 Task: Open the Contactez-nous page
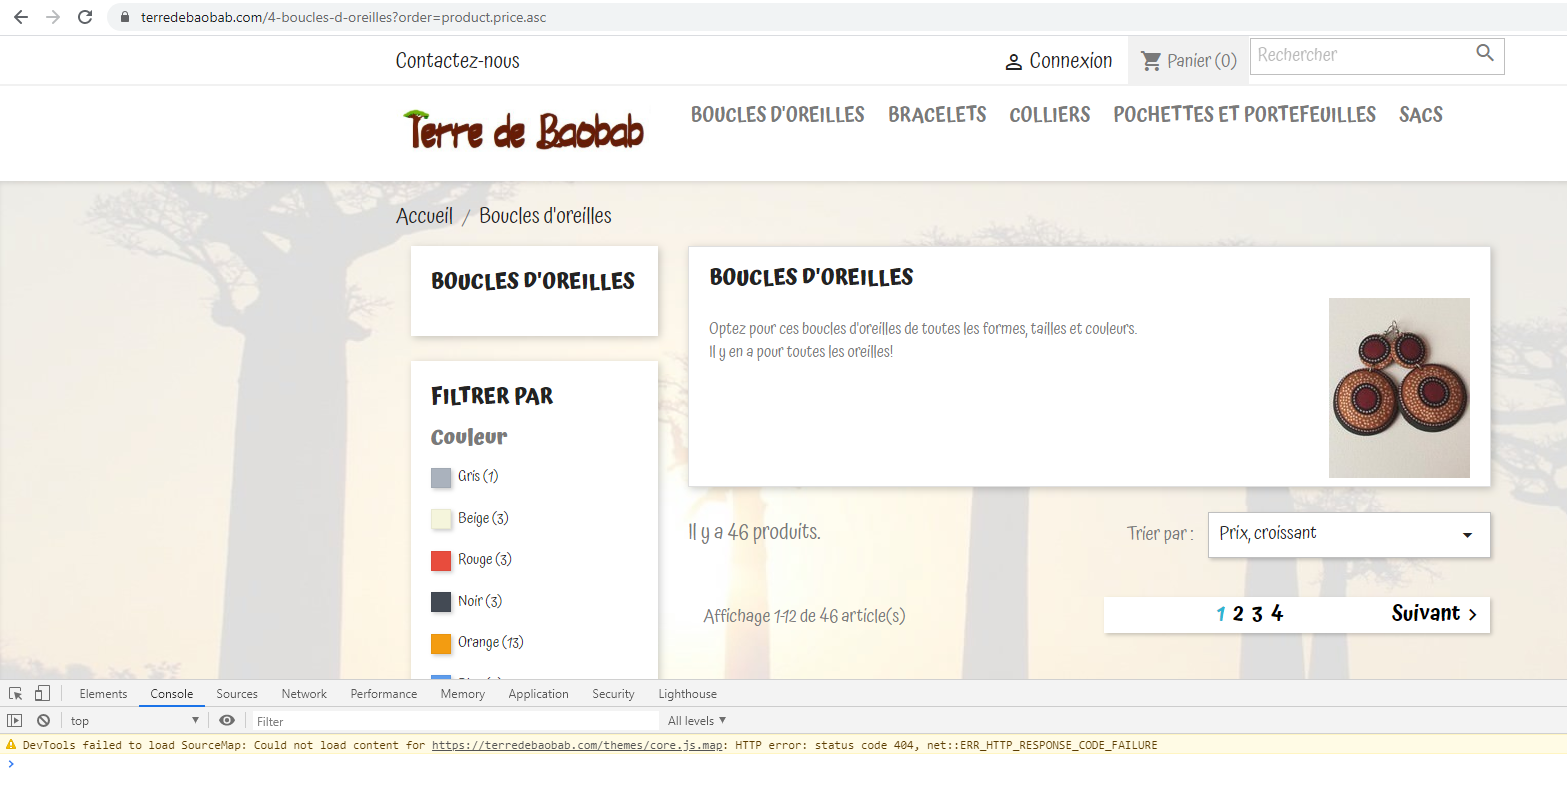pyautogui.click(x=457, y=60)
